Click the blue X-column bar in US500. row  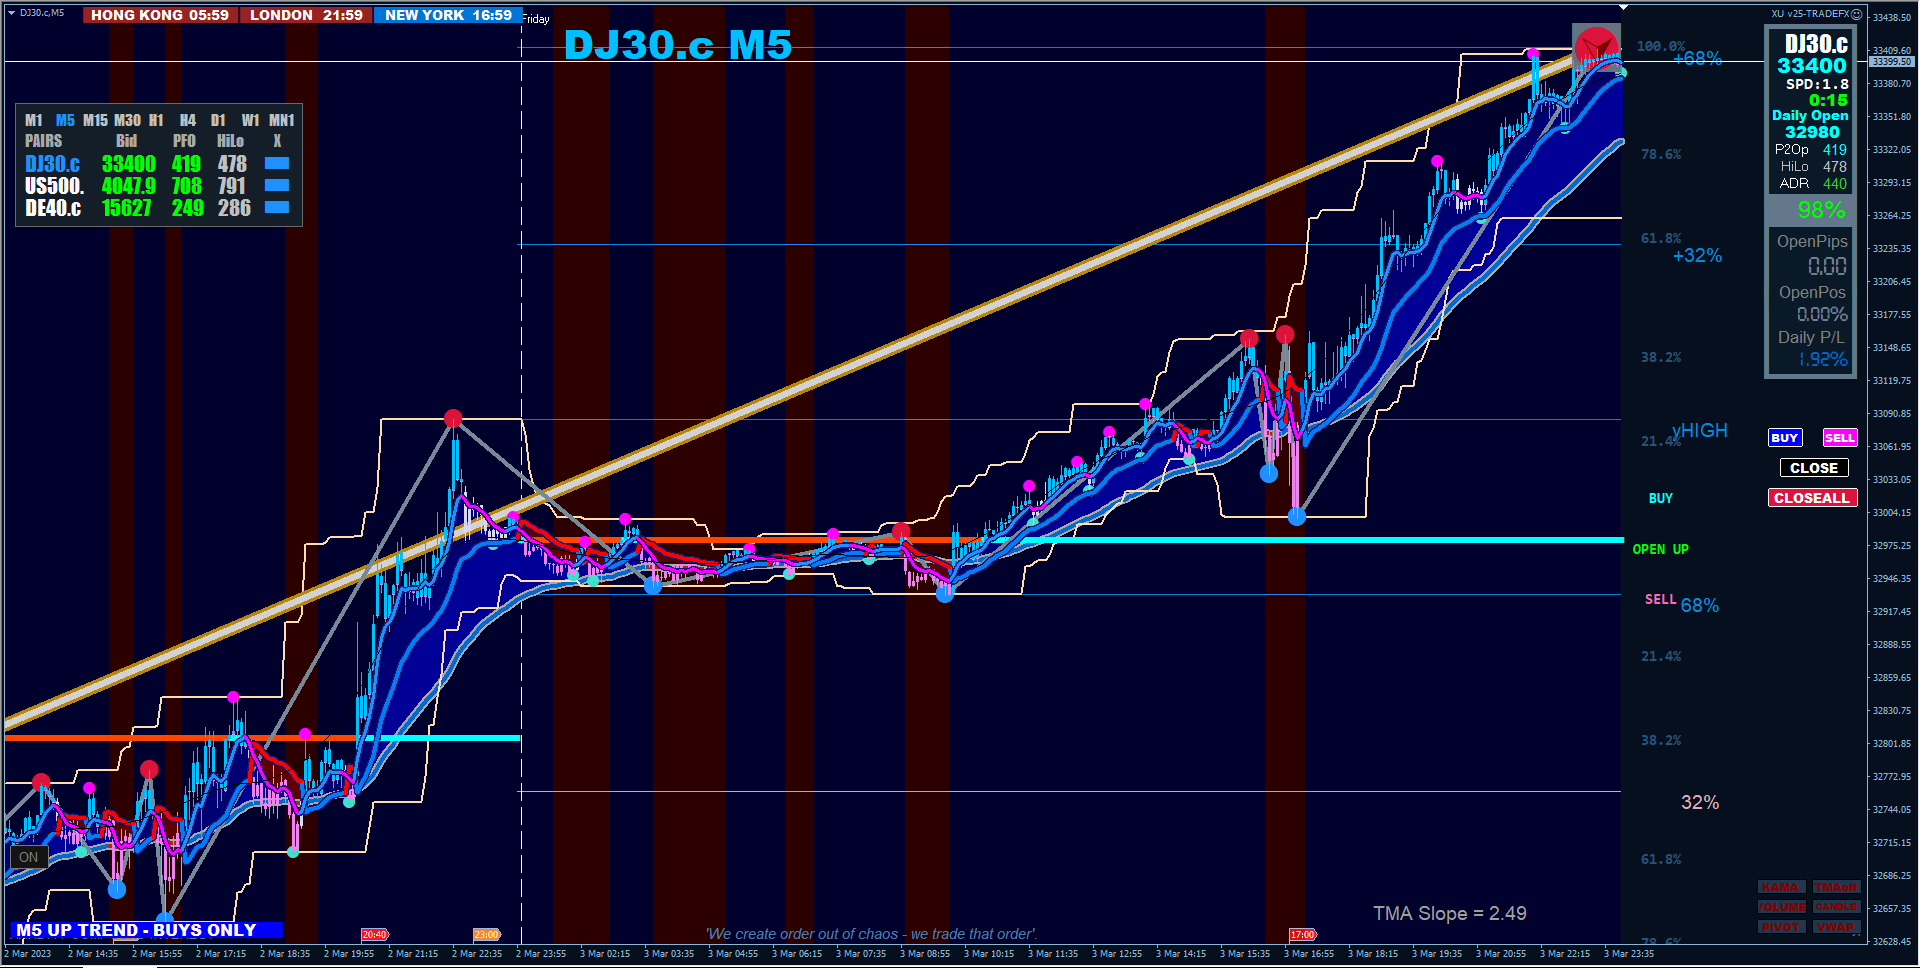[277, 185]
